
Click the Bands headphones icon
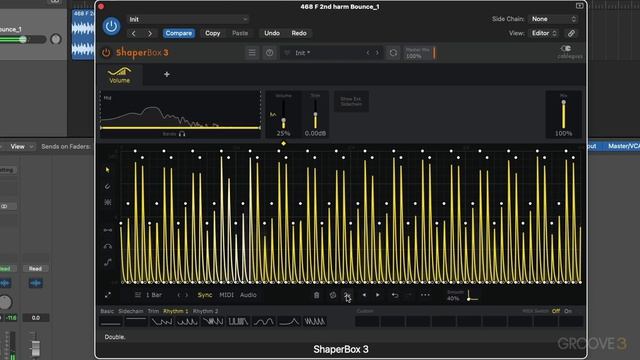coord(182,134)
